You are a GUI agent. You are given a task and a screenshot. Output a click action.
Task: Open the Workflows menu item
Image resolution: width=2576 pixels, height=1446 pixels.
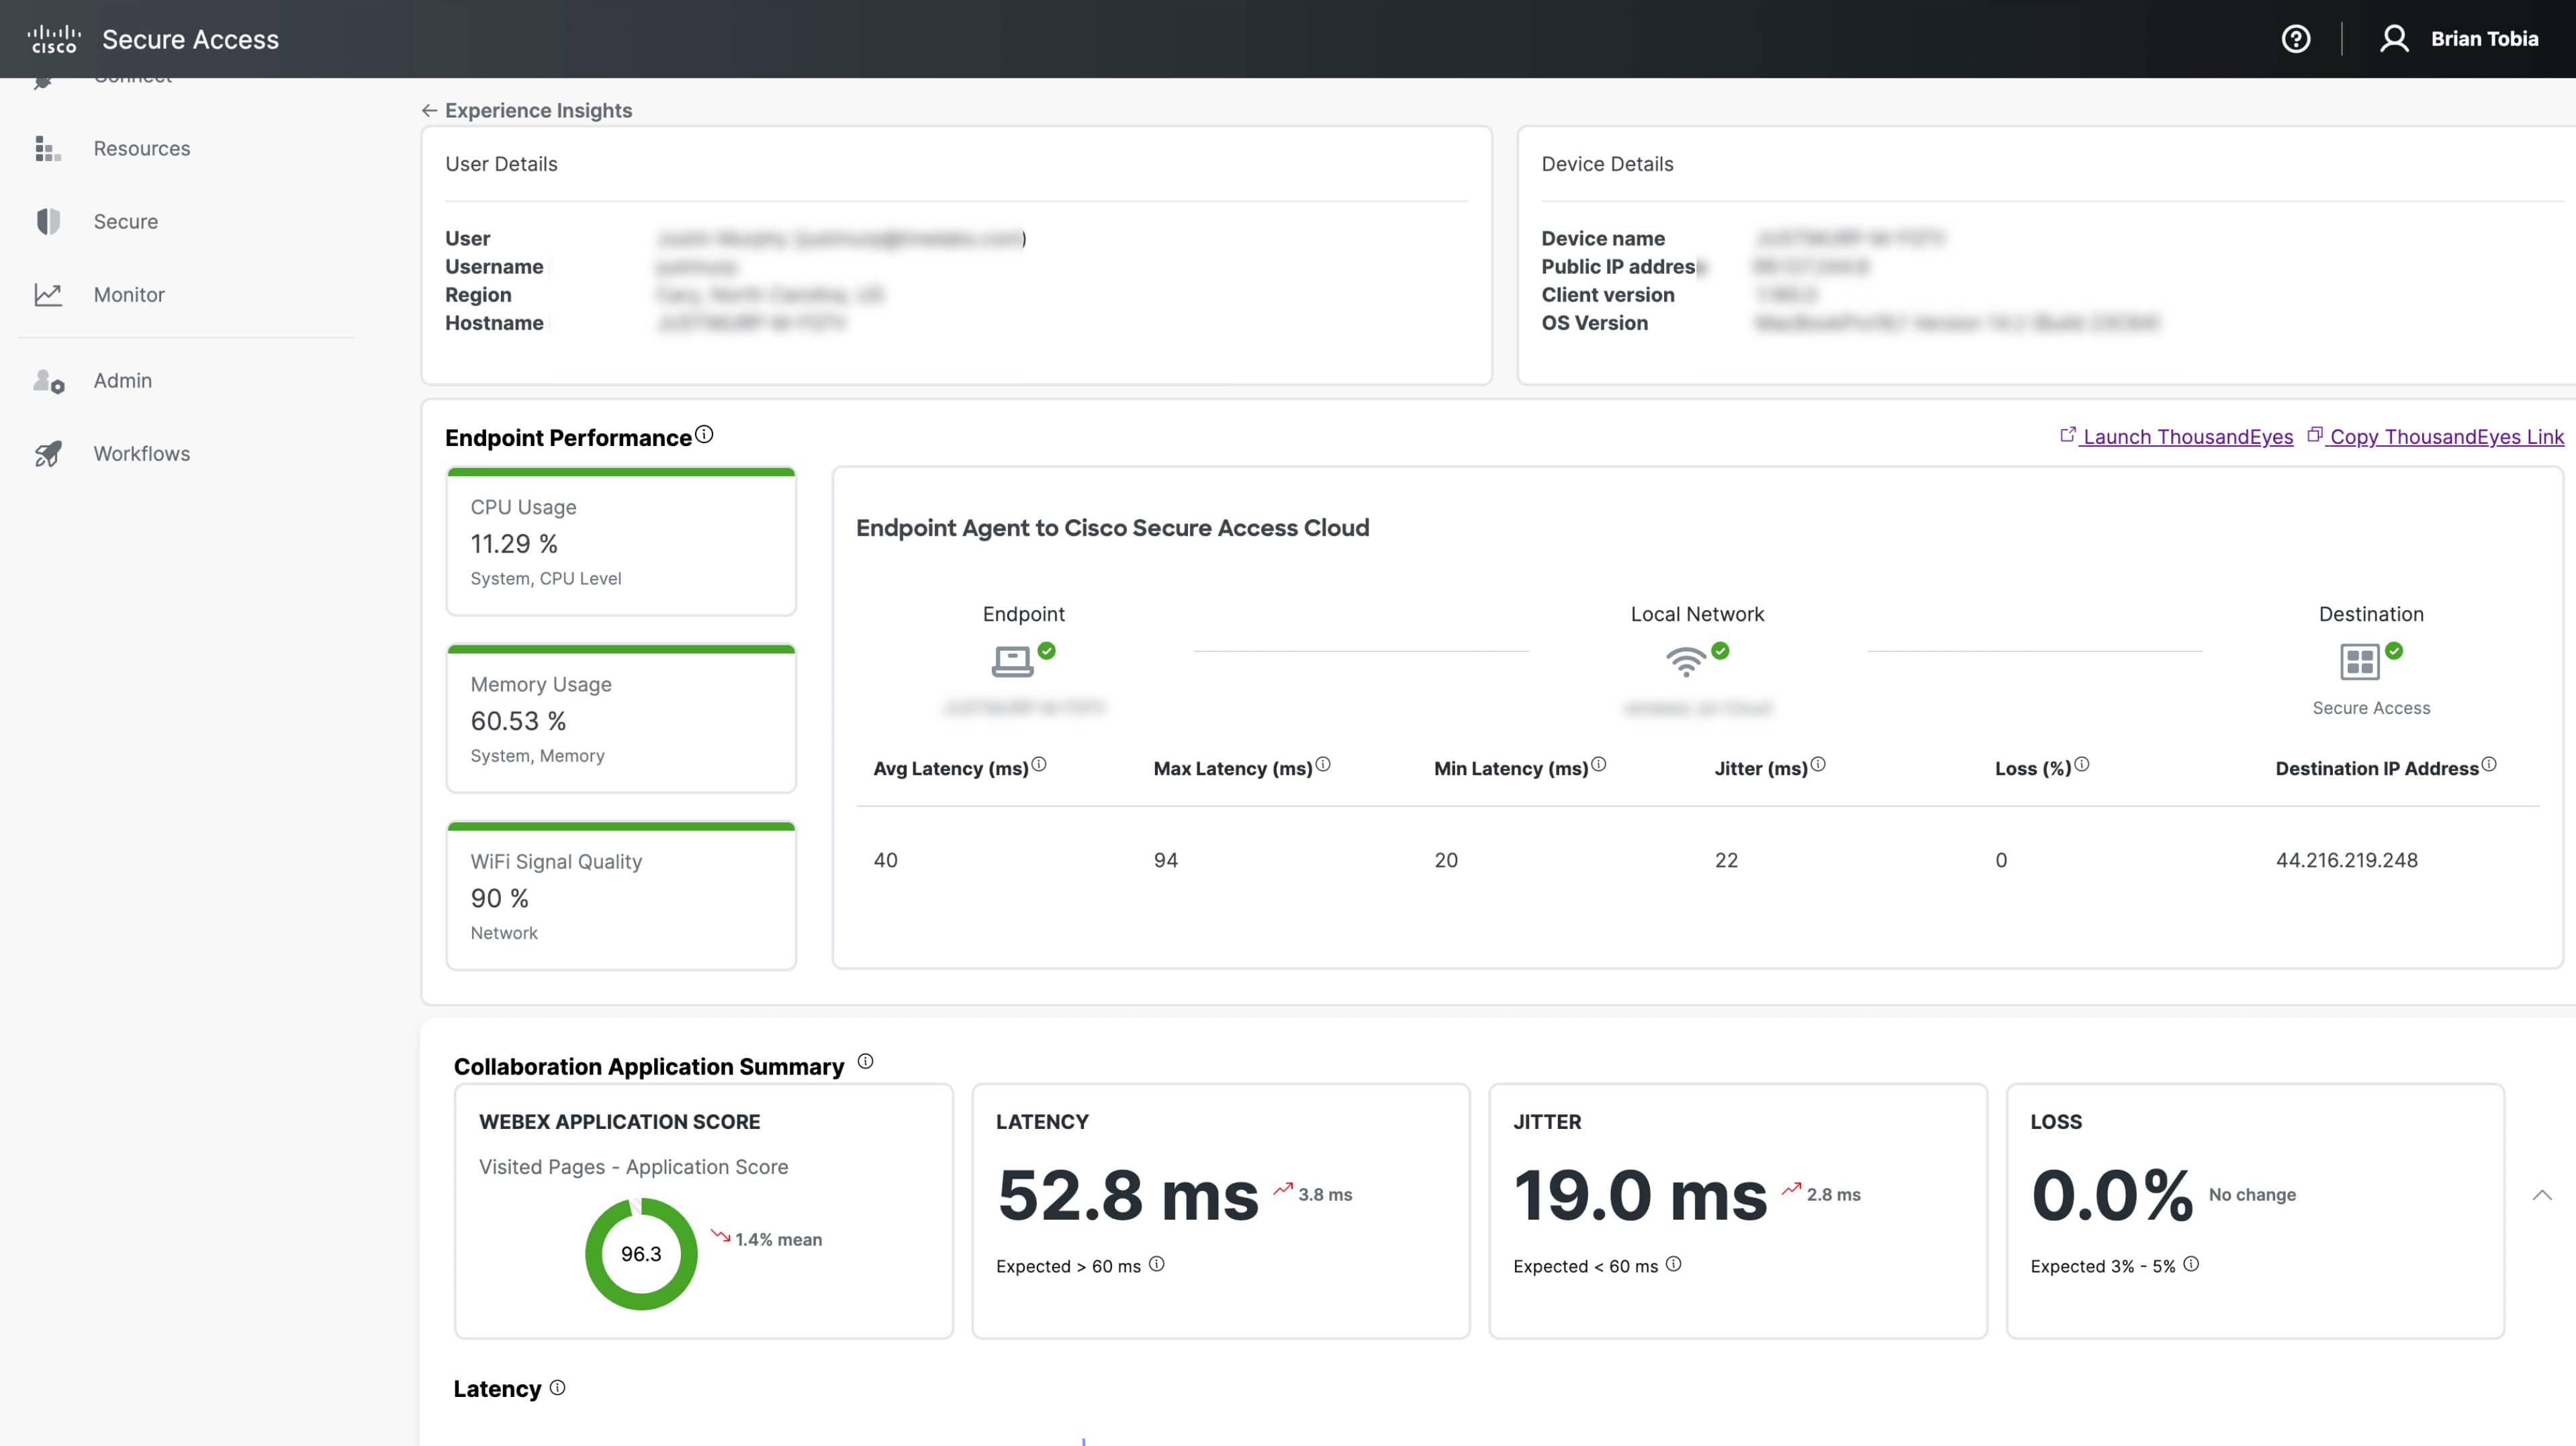point(141,454)
